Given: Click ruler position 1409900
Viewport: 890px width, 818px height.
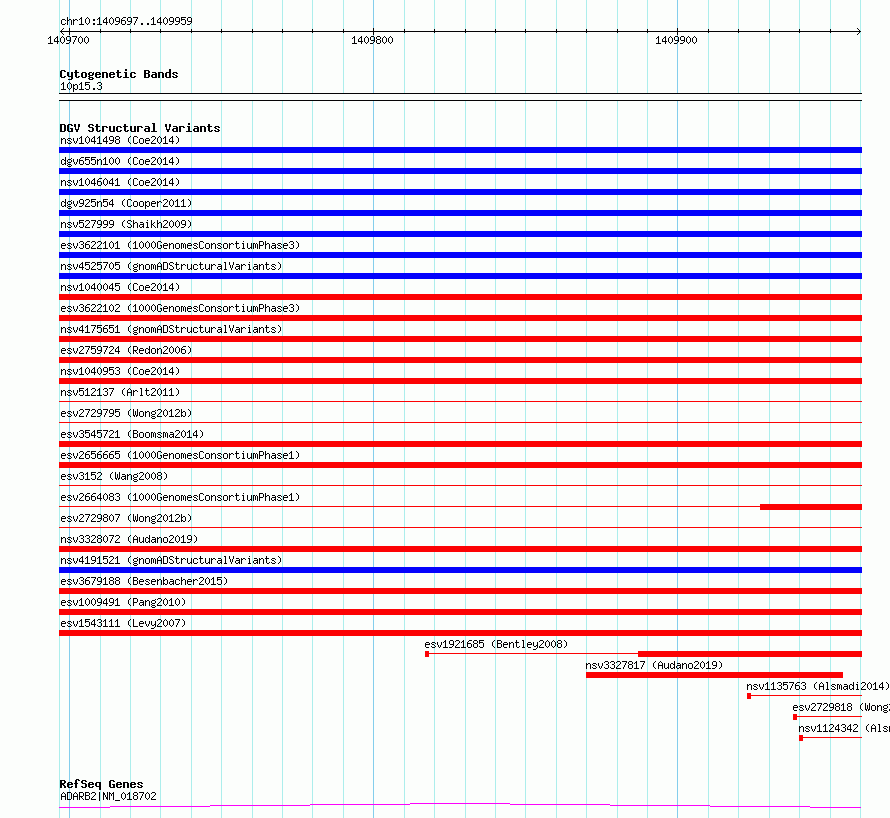Looking at the screenshot, I should click(676, 40).
